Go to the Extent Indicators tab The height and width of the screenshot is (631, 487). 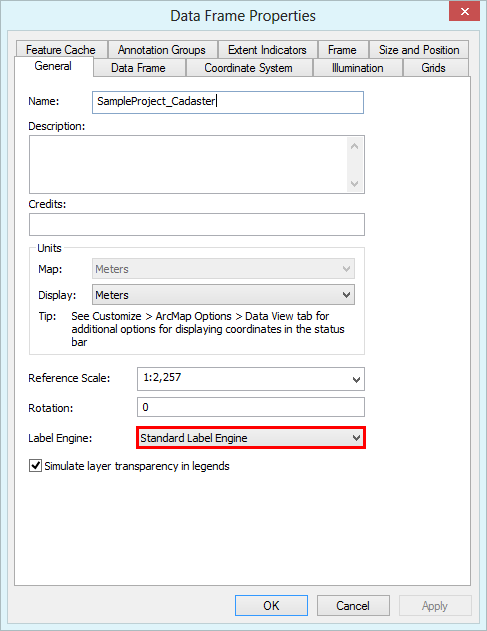coord(267,49)
